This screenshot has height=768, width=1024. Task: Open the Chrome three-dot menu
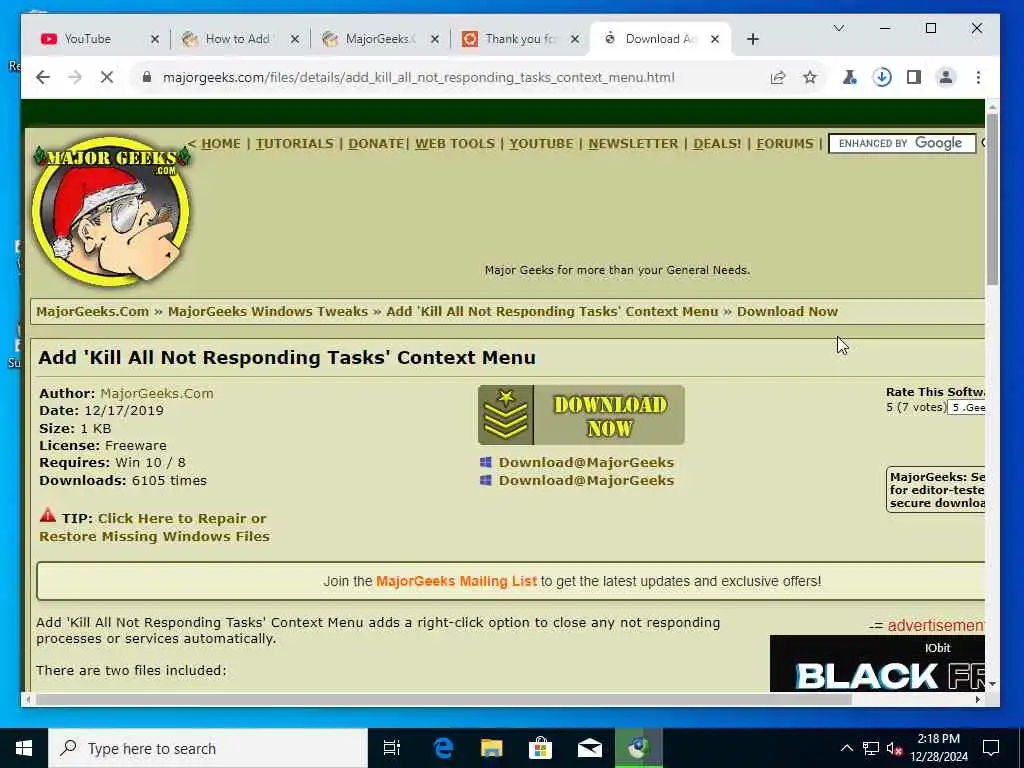coord(978,78)
